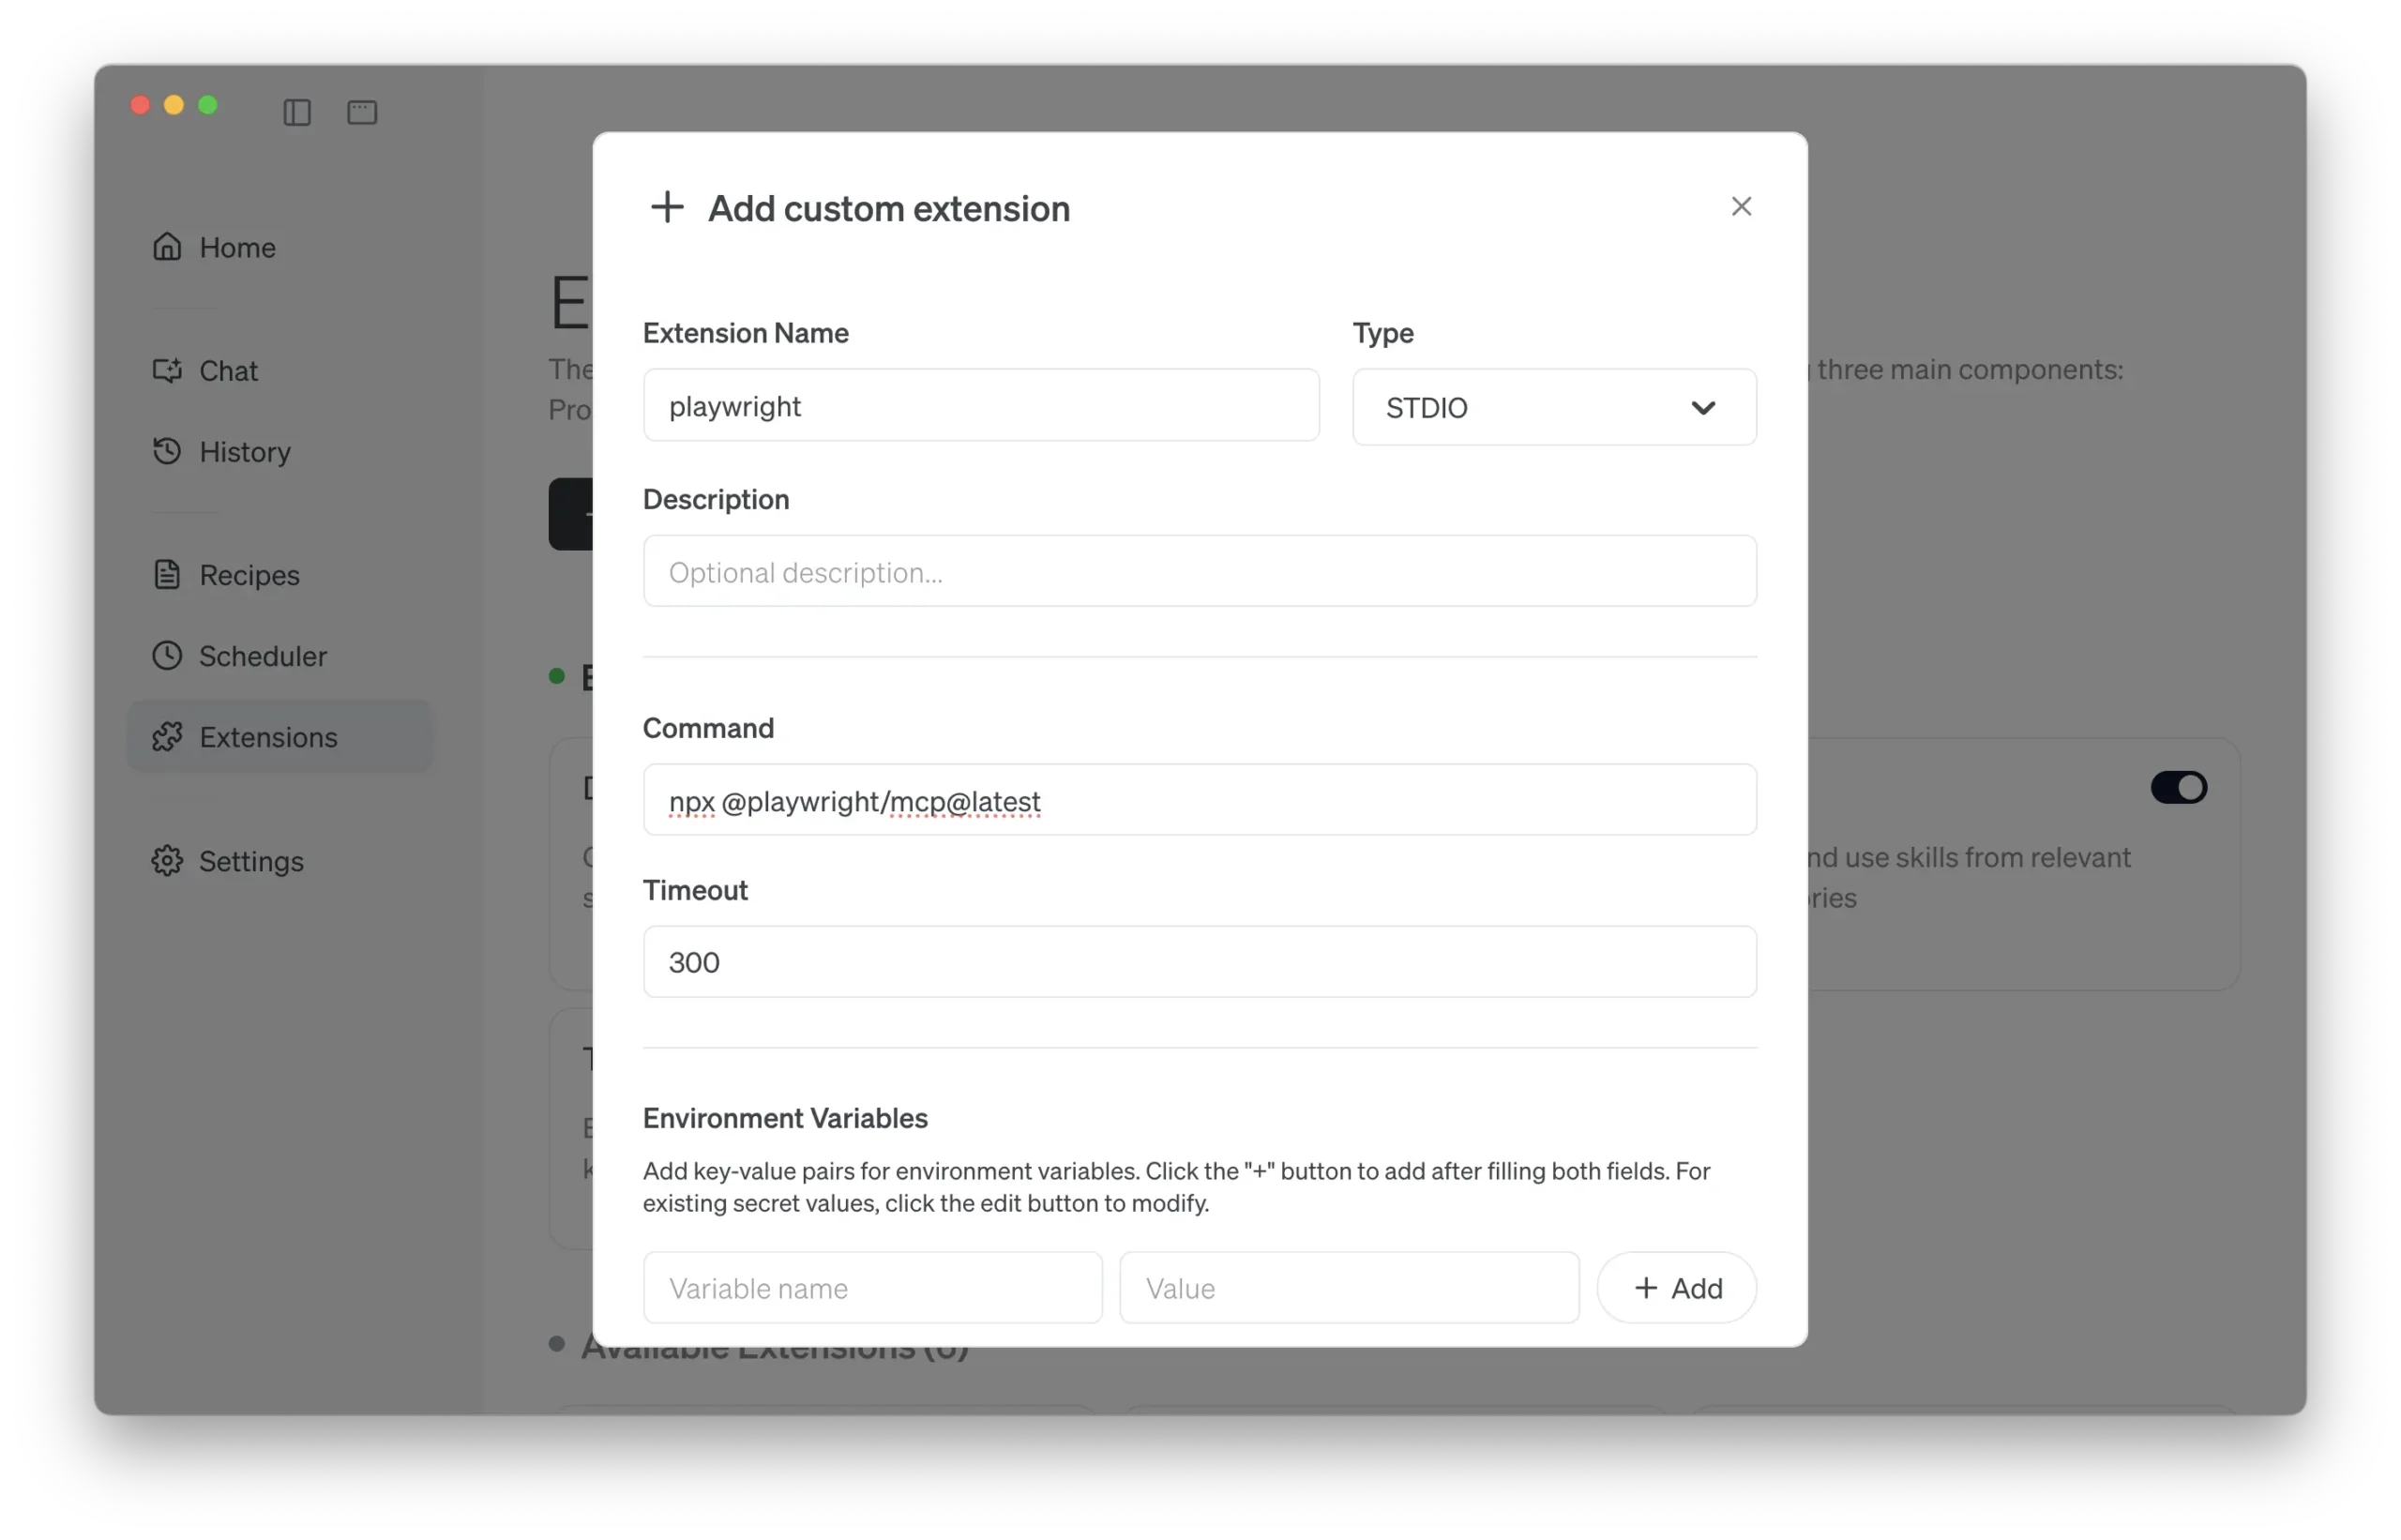Click the Add button for environment variables
The width and height of the screenshot is (2401, 1540).
(1675, 1287)
